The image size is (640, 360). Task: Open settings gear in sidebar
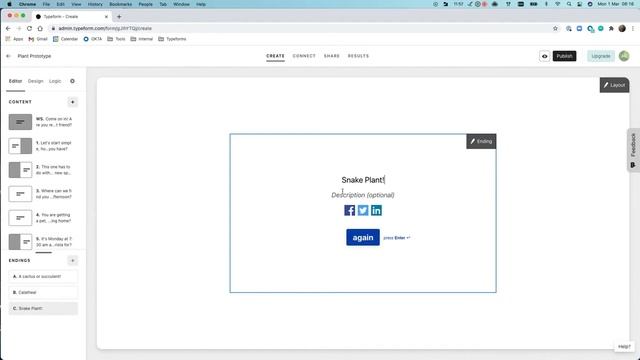pyautogui.click(x=72, y=81)
